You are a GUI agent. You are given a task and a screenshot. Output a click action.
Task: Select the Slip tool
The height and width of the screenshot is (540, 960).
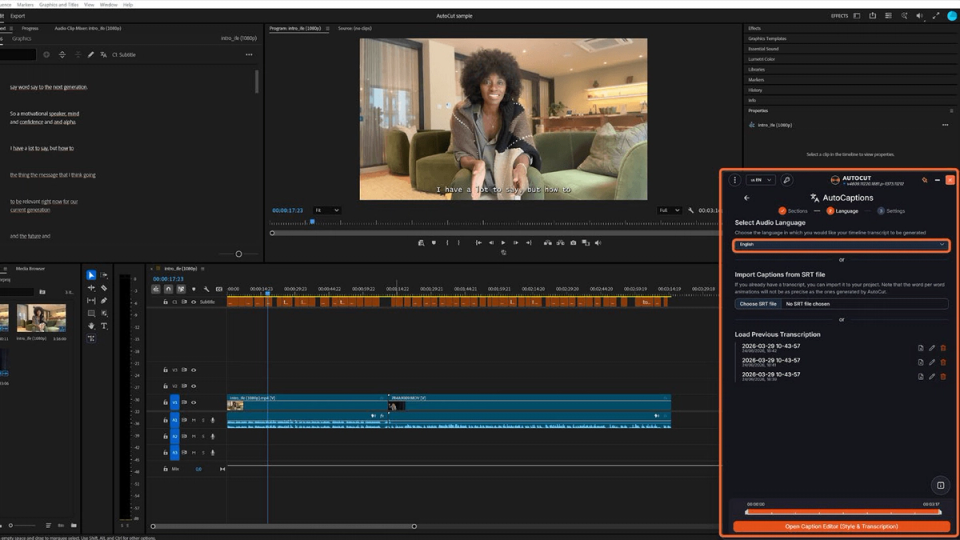(x=91, y=301)
